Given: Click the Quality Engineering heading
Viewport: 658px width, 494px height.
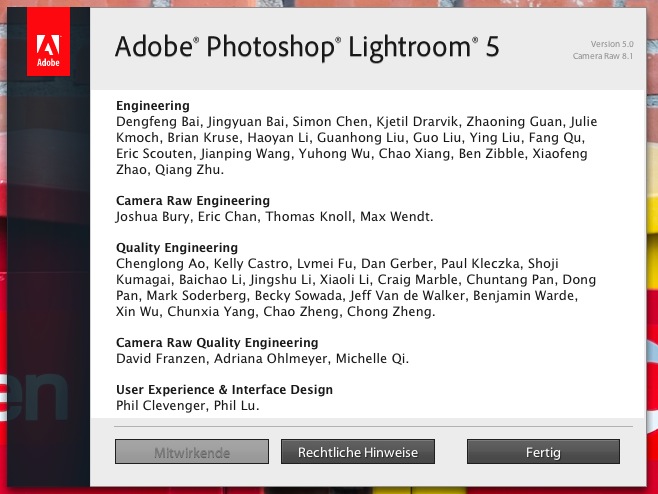Looking at the screenshot, I should [x=177, y=247].
